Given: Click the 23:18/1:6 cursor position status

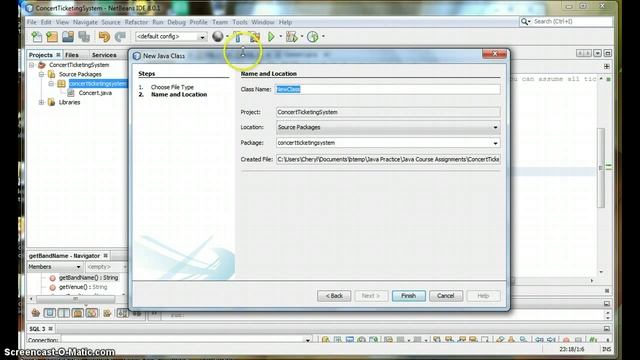Looking at the screenshot, I should 571,349.
